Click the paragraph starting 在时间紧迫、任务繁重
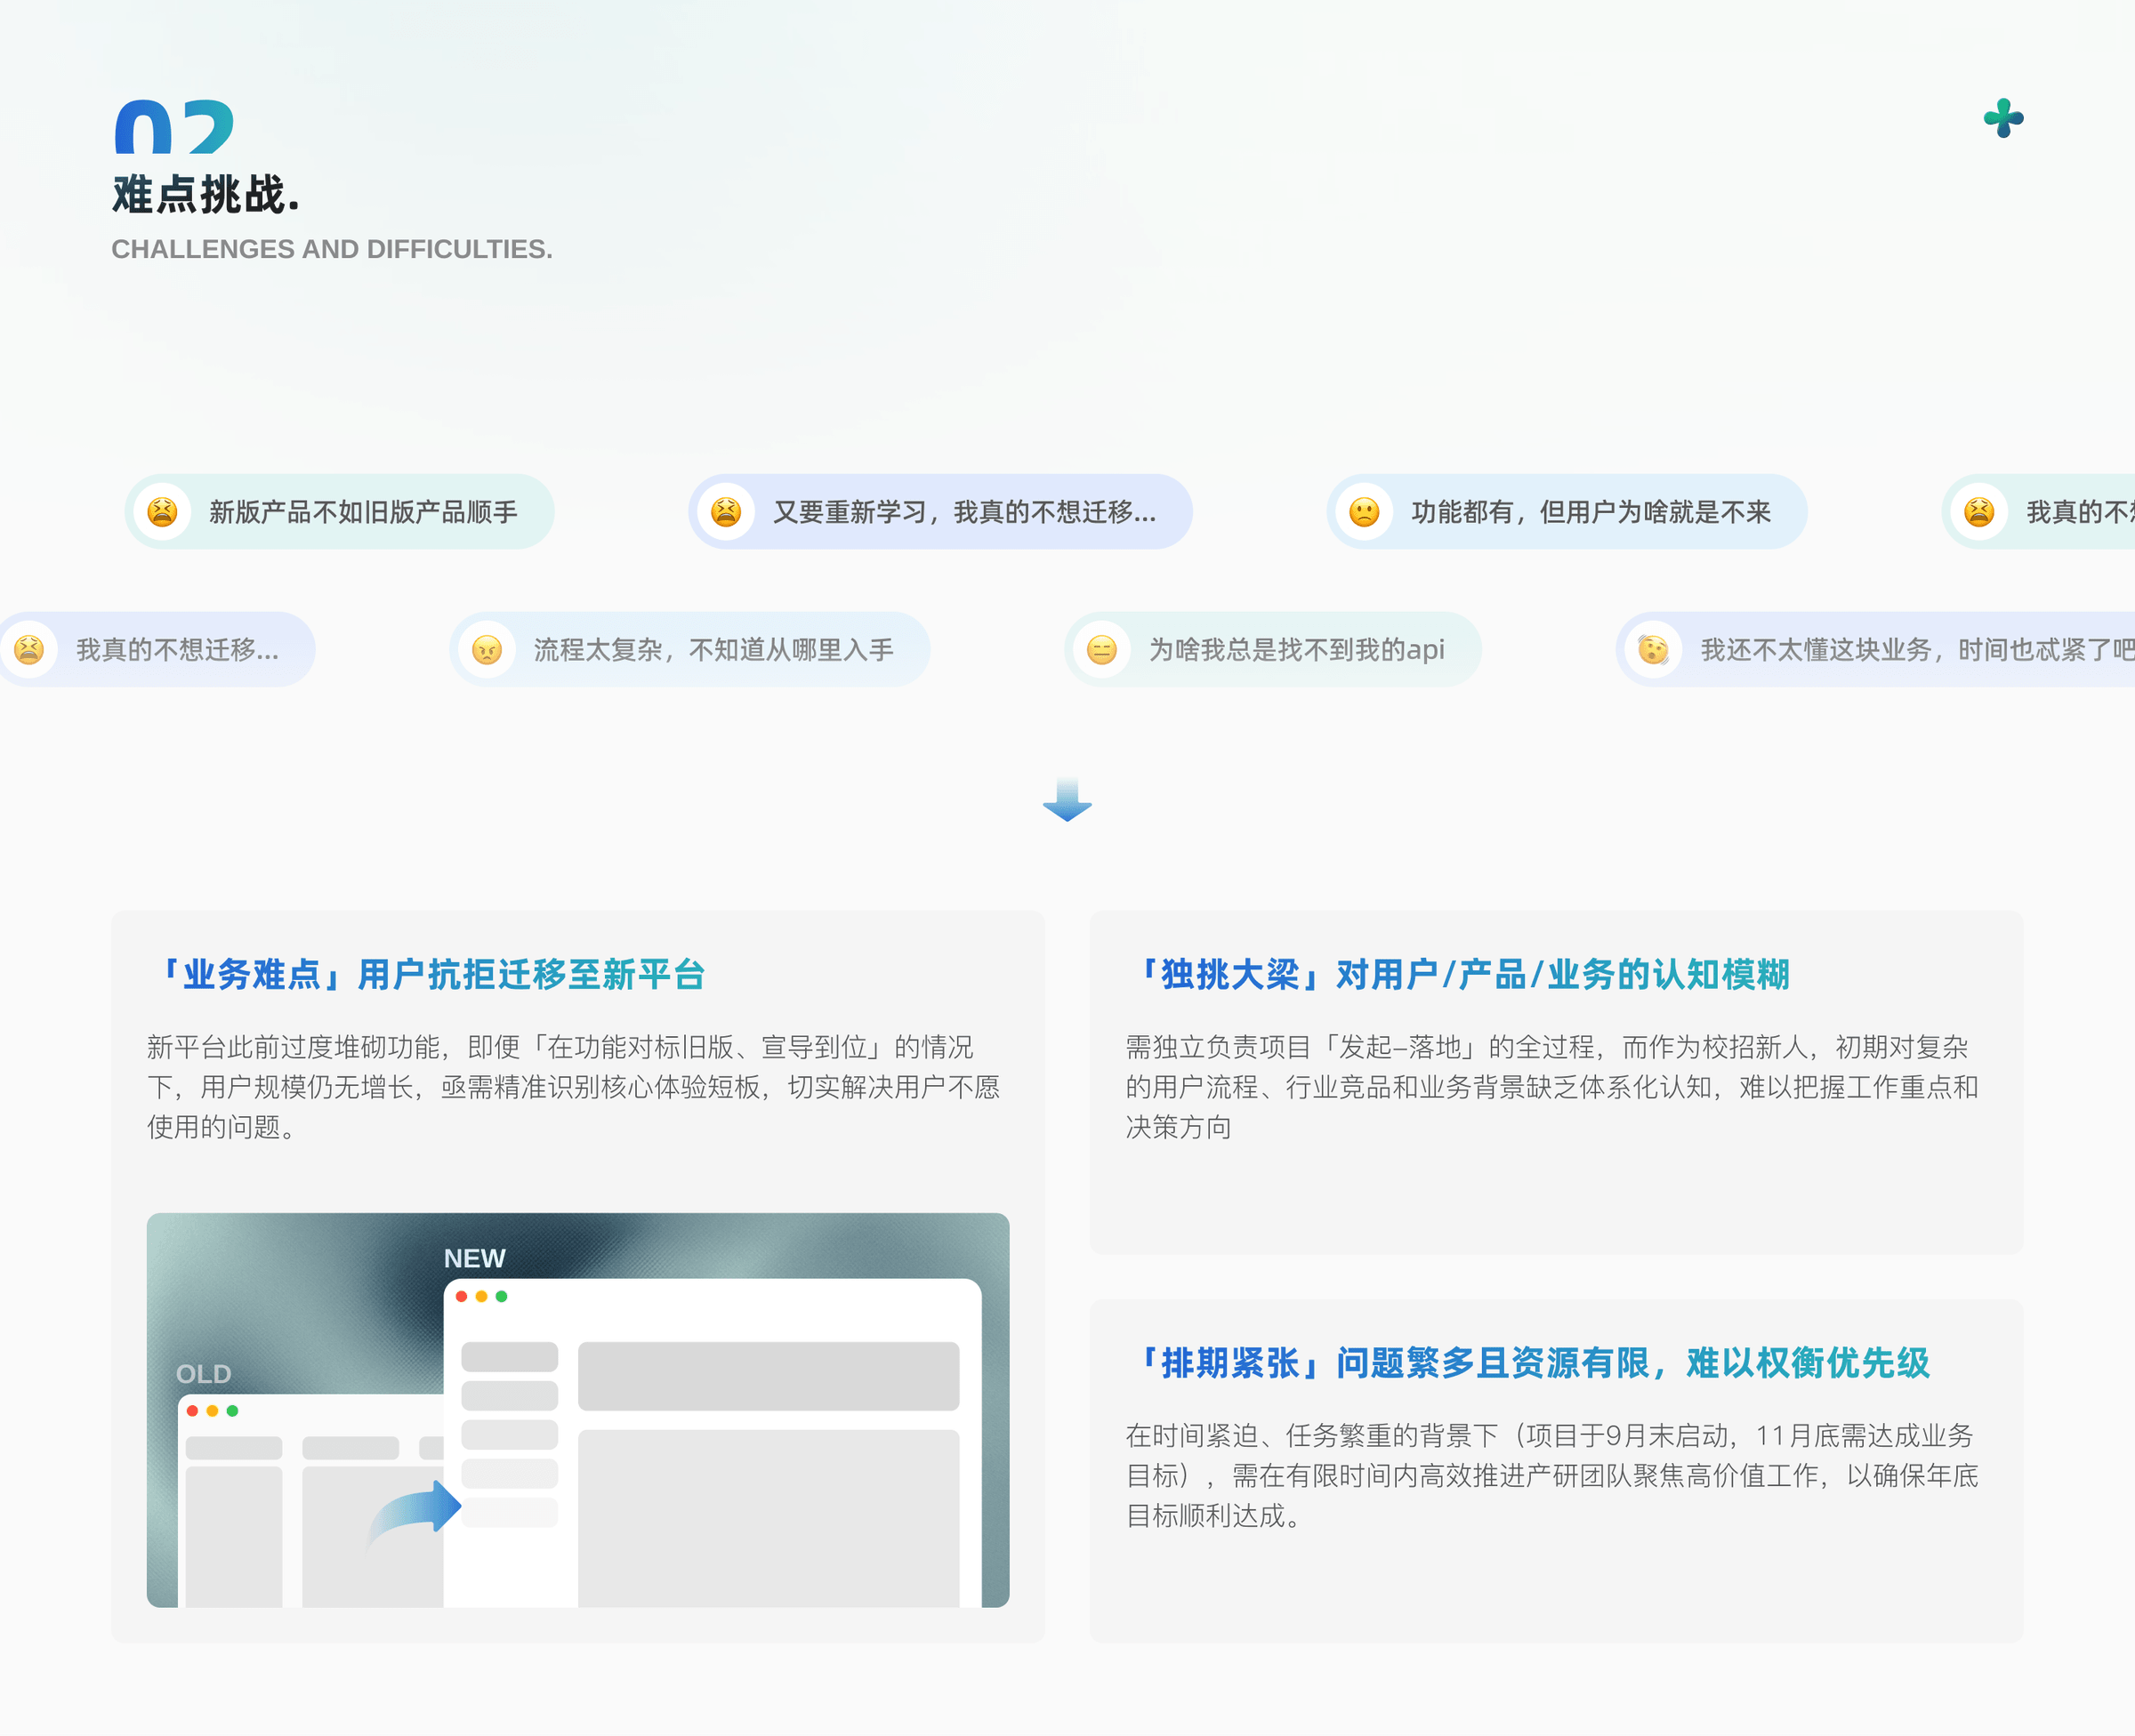This screenshot has height=1736, width=2135. click(1552, 1476)
